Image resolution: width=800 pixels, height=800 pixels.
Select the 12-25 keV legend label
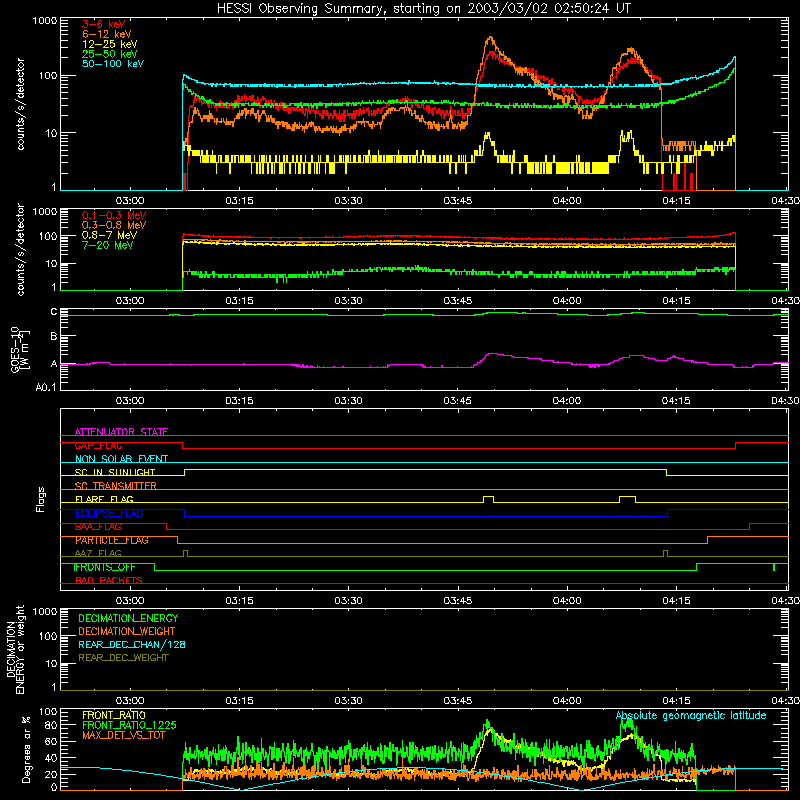[109, 44]
